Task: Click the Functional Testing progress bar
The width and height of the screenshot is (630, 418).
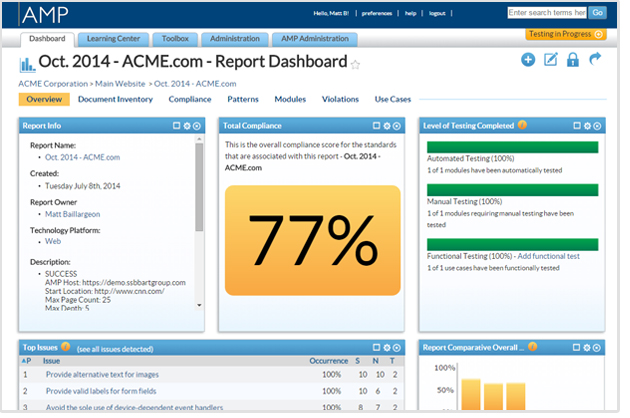Action: coord(512,244)
